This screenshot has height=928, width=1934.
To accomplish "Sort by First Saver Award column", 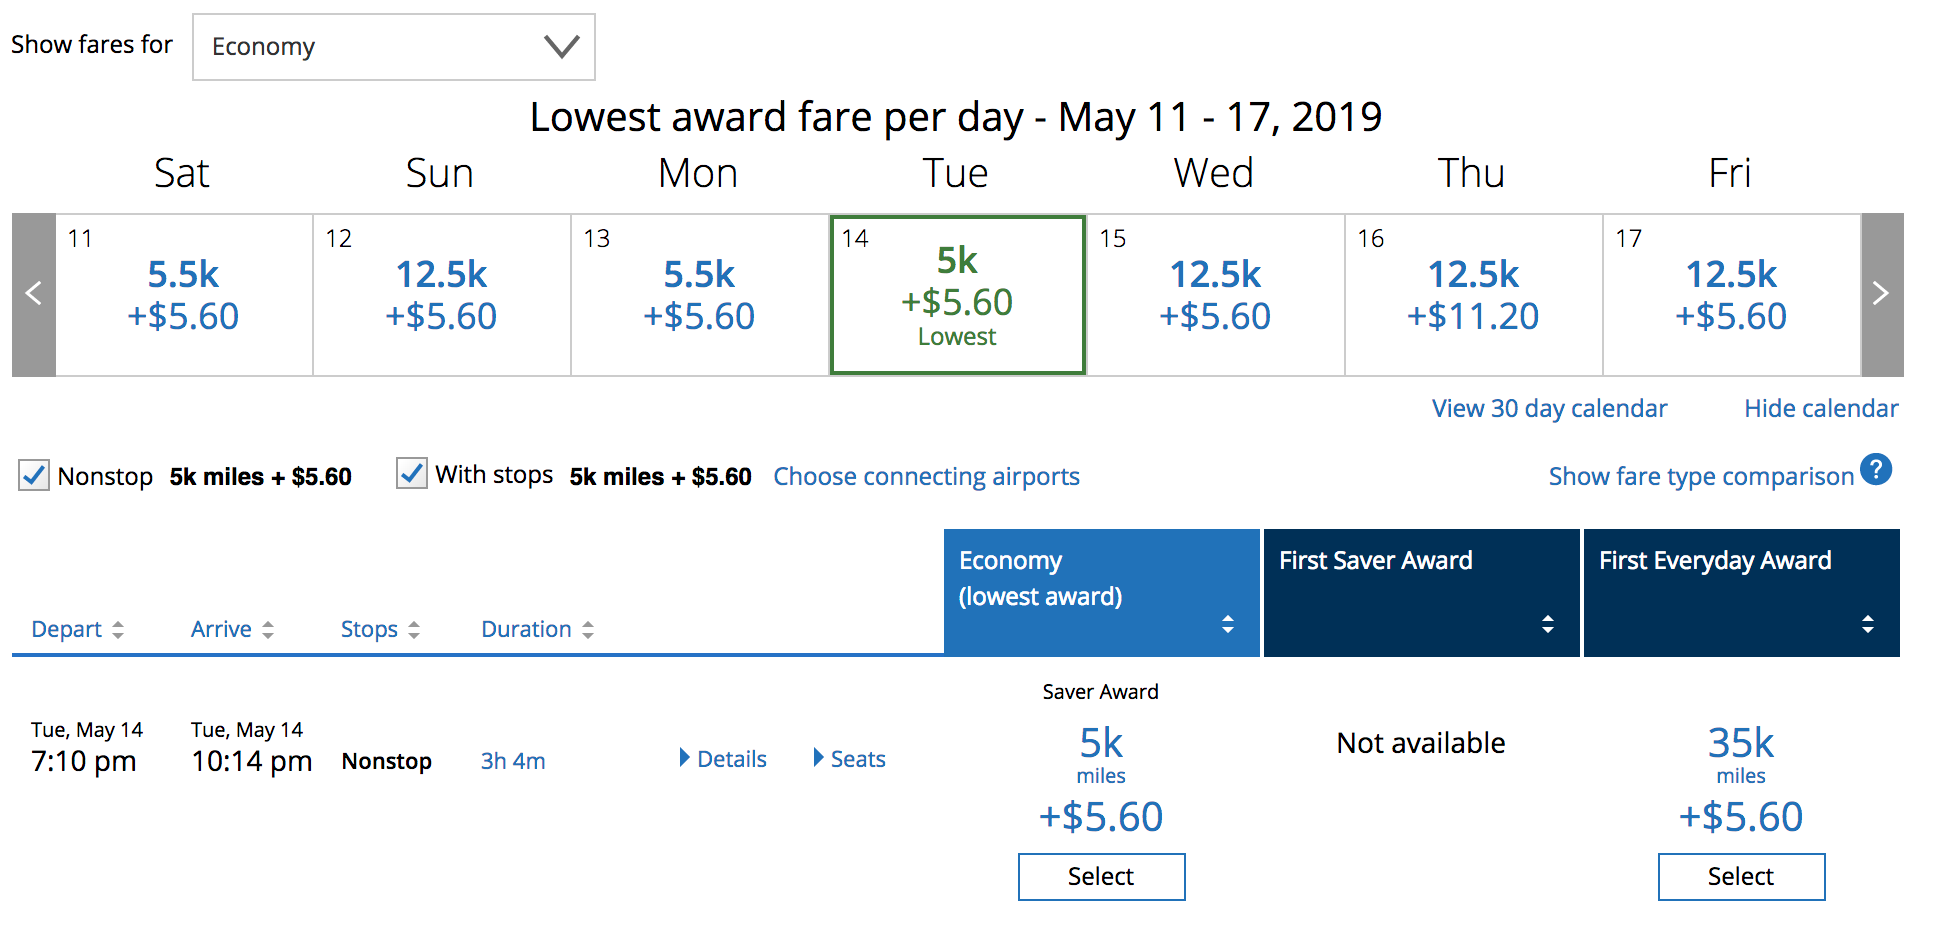I will click(1421, 593).
